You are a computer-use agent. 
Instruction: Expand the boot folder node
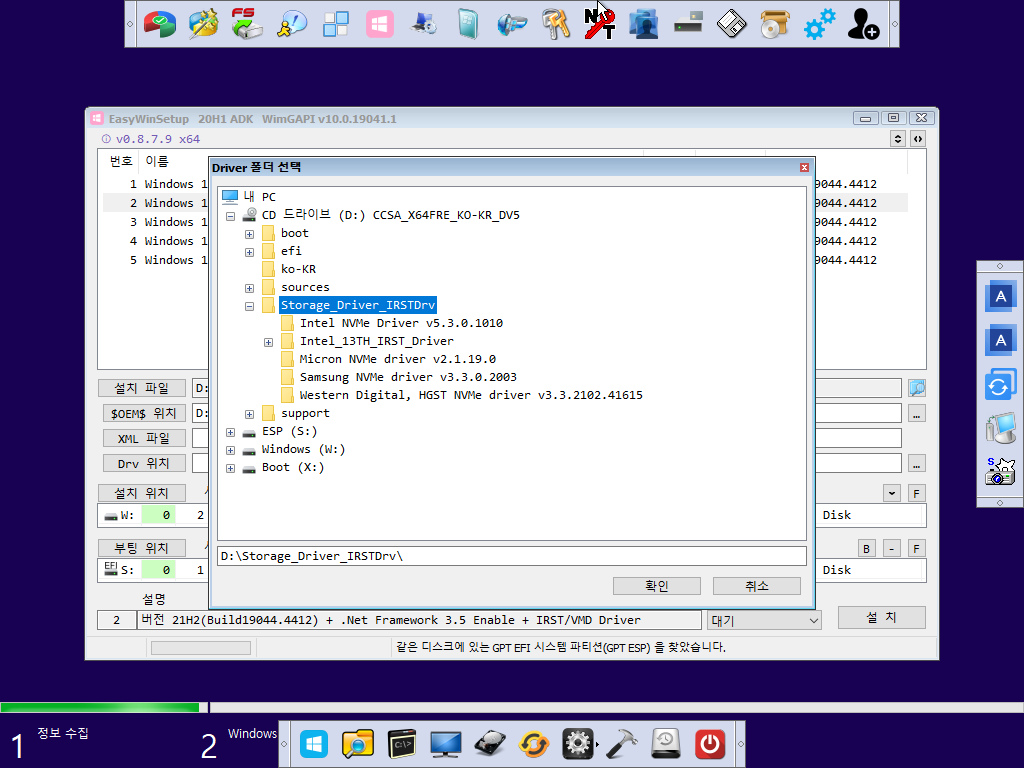pos(249,234)
